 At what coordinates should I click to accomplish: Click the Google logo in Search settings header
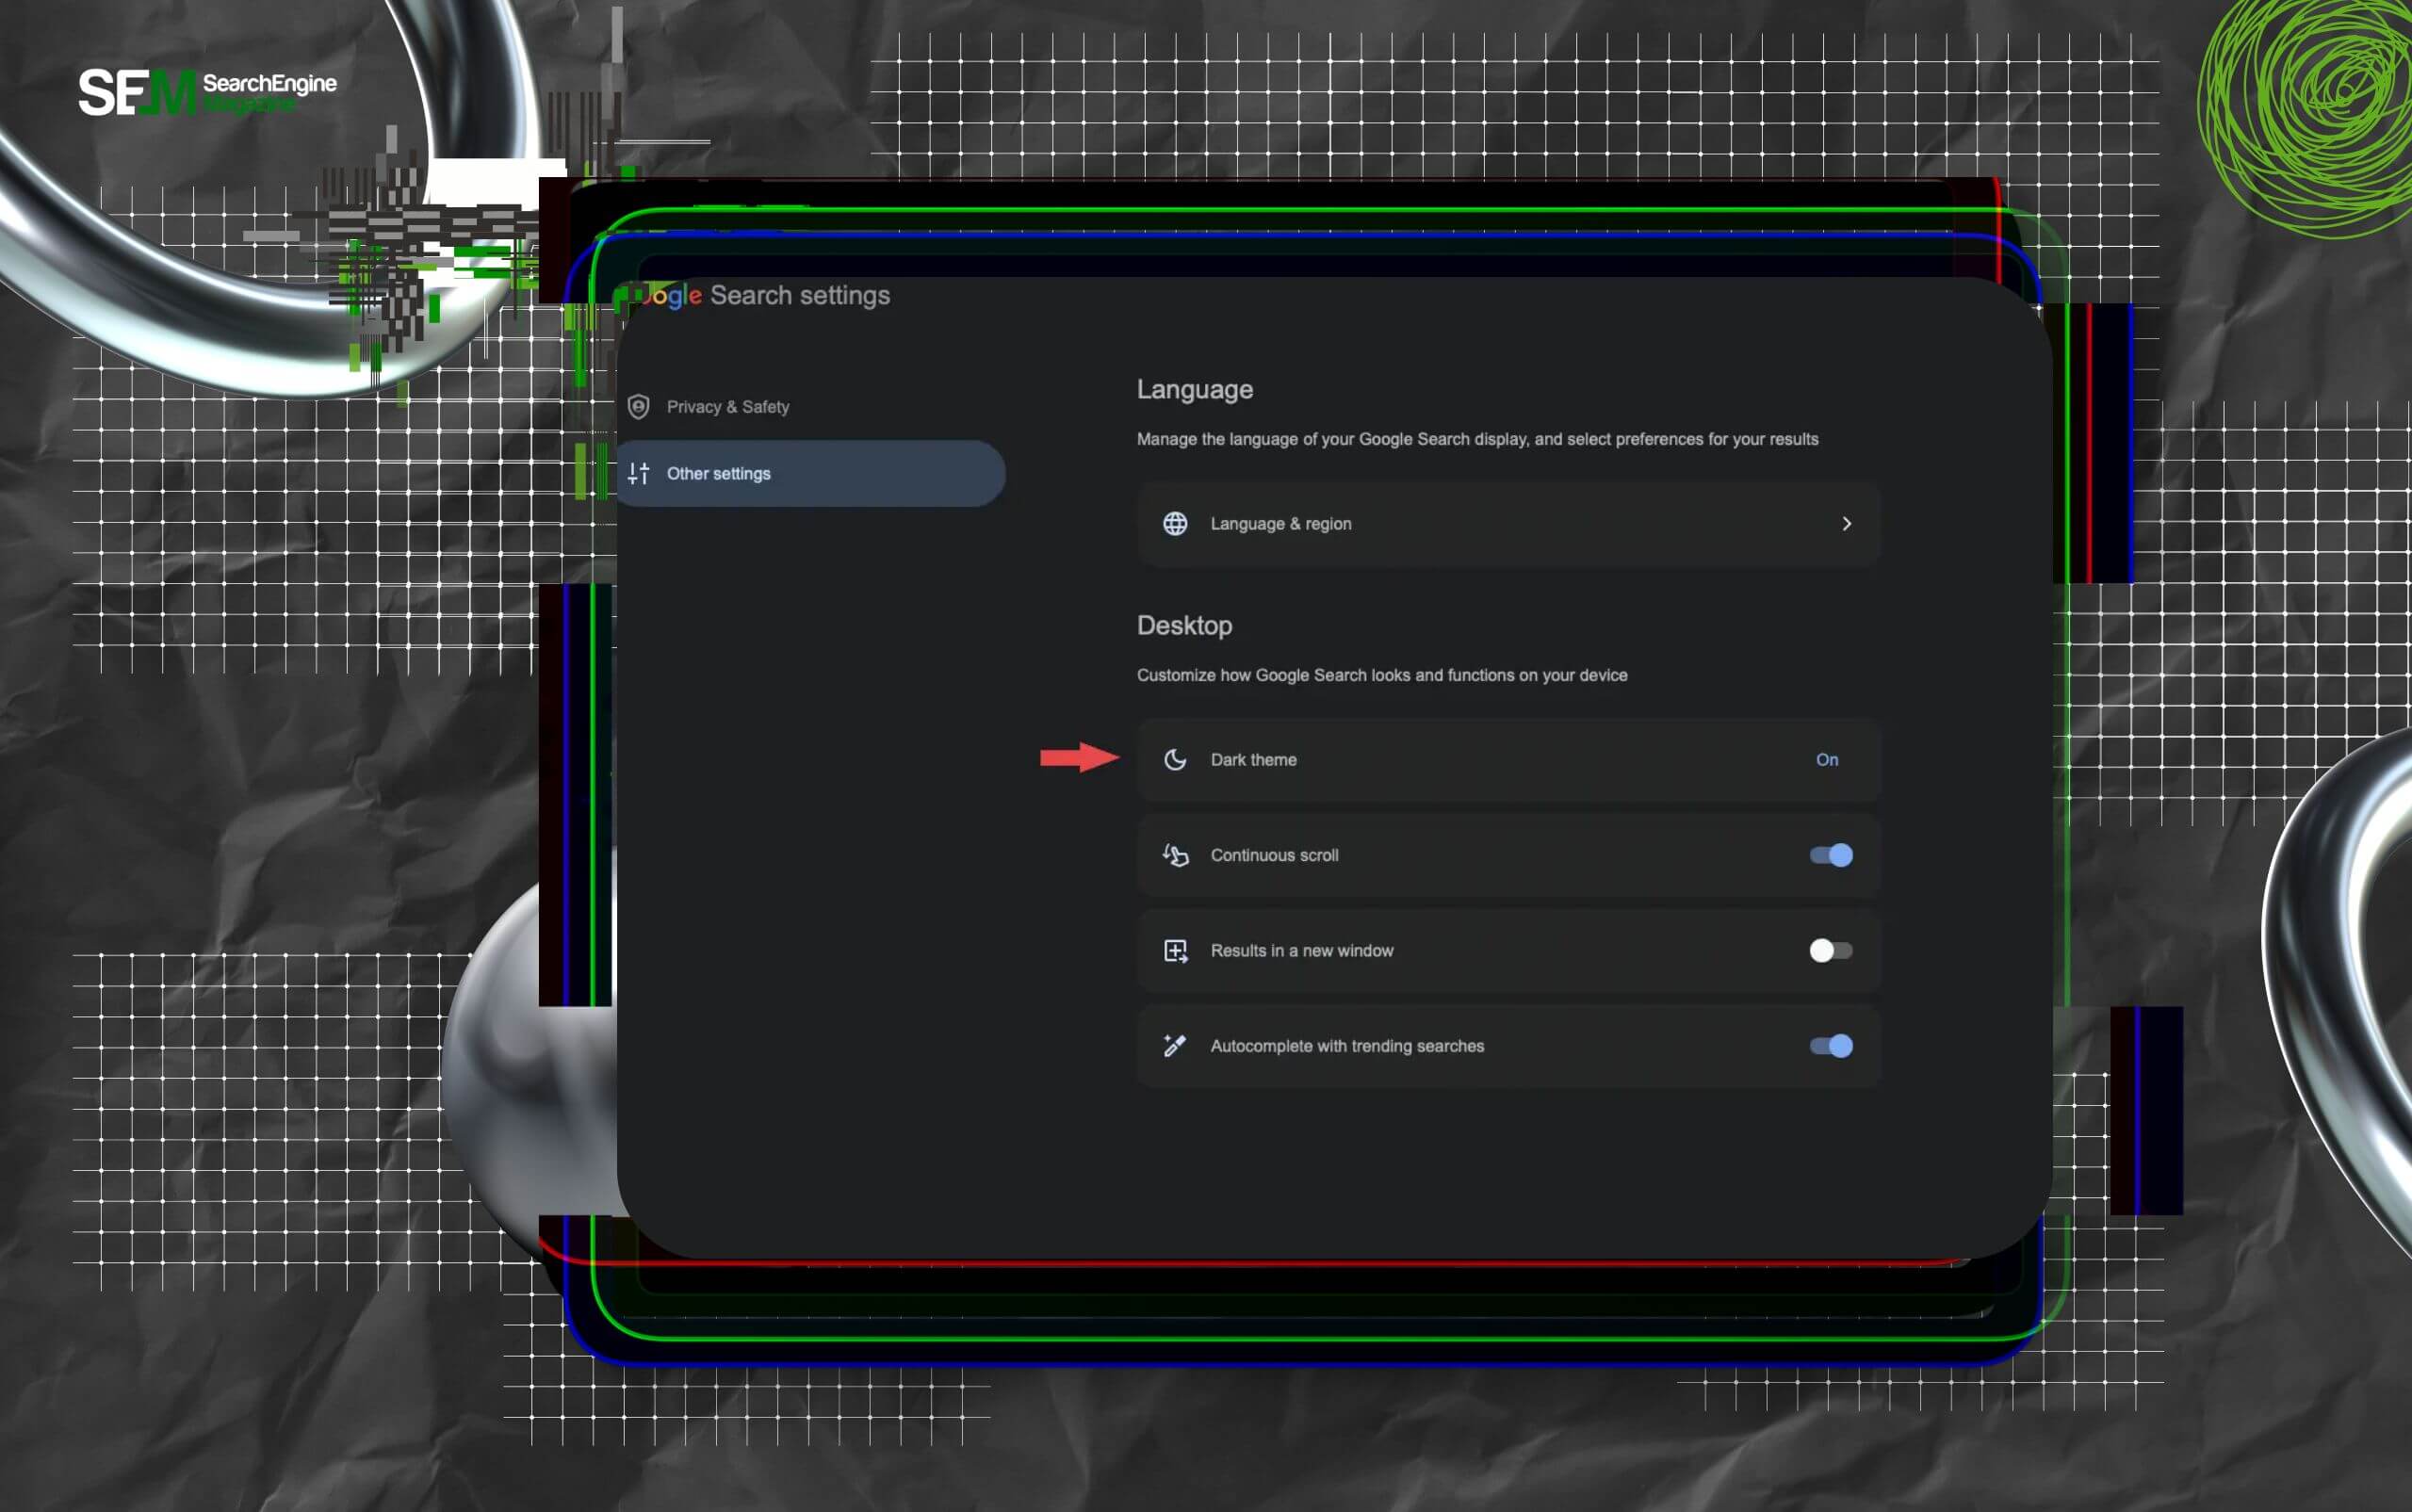[x=665, y=295]
